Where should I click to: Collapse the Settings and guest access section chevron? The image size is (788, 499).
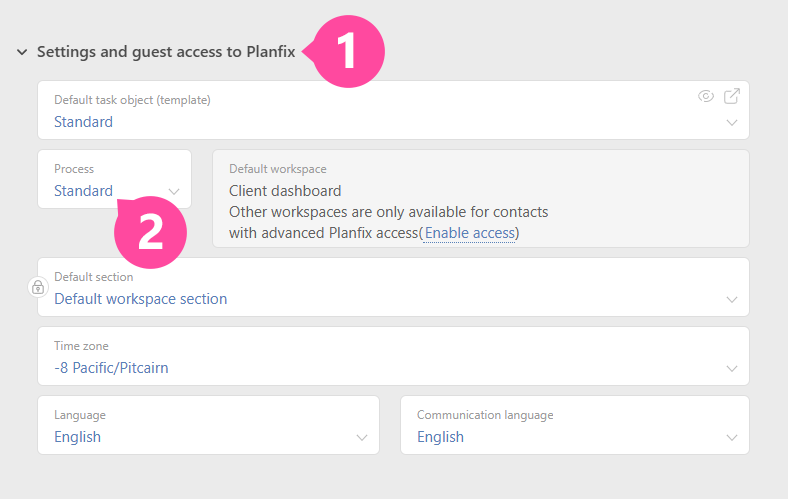pyautogui.click(x=22, y=52)
